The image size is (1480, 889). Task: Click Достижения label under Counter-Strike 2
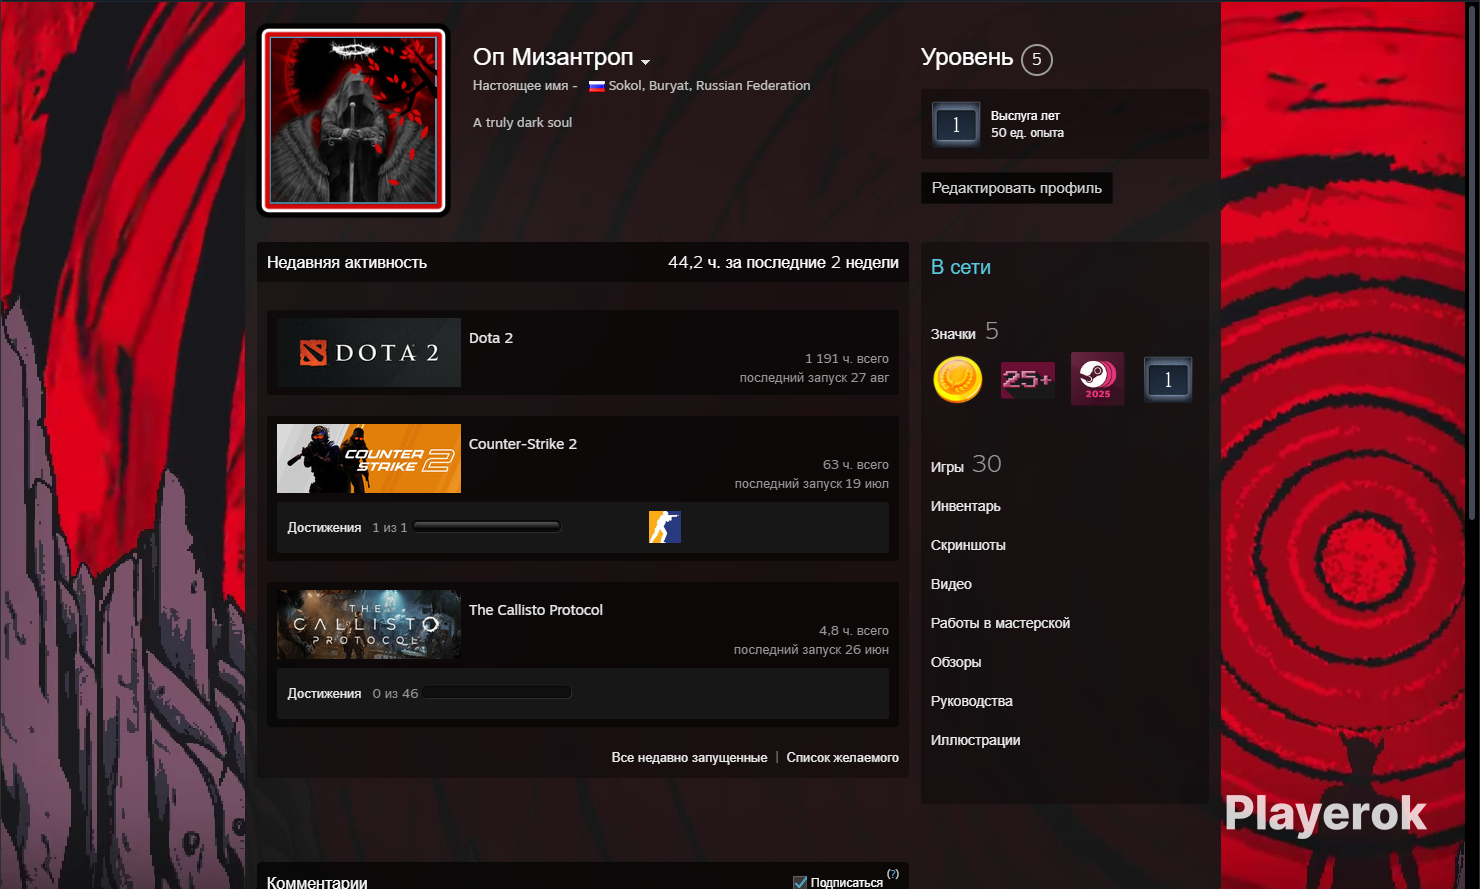324,527
